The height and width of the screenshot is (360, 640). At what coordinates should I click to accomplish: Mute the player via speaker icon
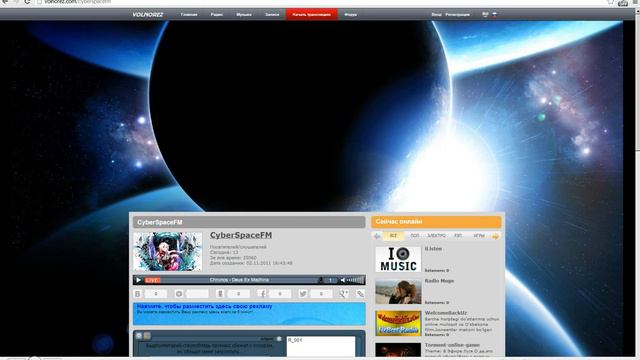tap(342, 280)
